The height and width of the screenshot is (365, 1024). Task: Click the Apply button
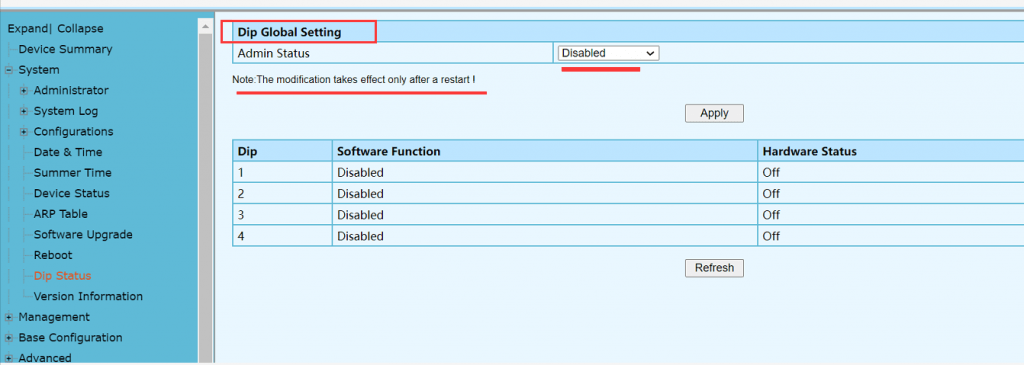point(714,113)
